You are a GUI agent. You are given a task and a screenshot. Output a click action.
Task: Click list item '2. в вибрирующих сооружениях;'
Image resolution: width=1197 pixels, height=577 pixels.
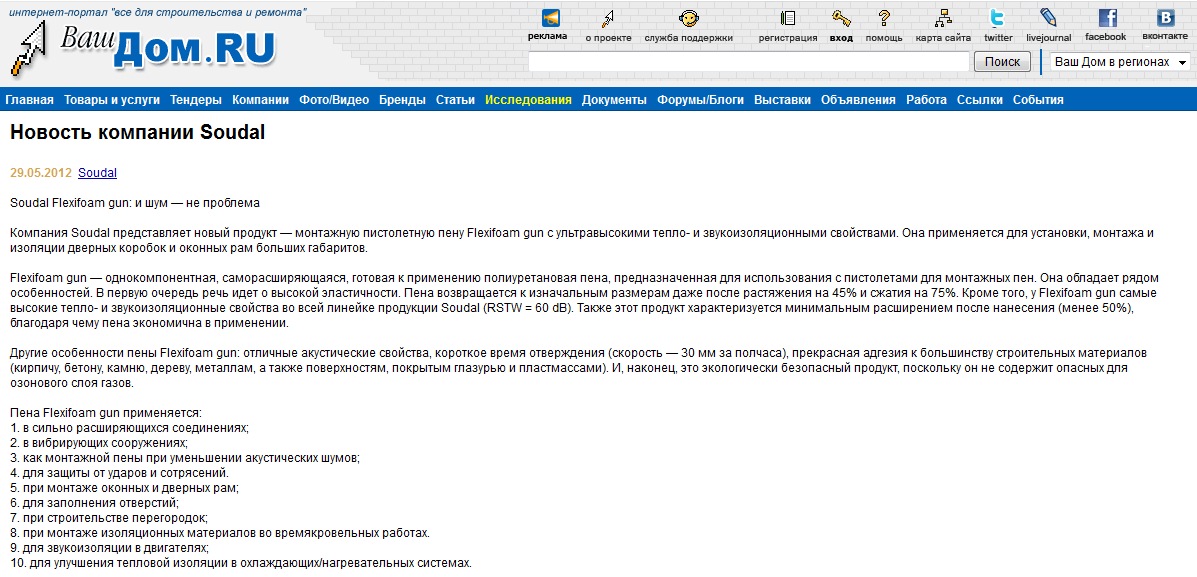point(99,443)
